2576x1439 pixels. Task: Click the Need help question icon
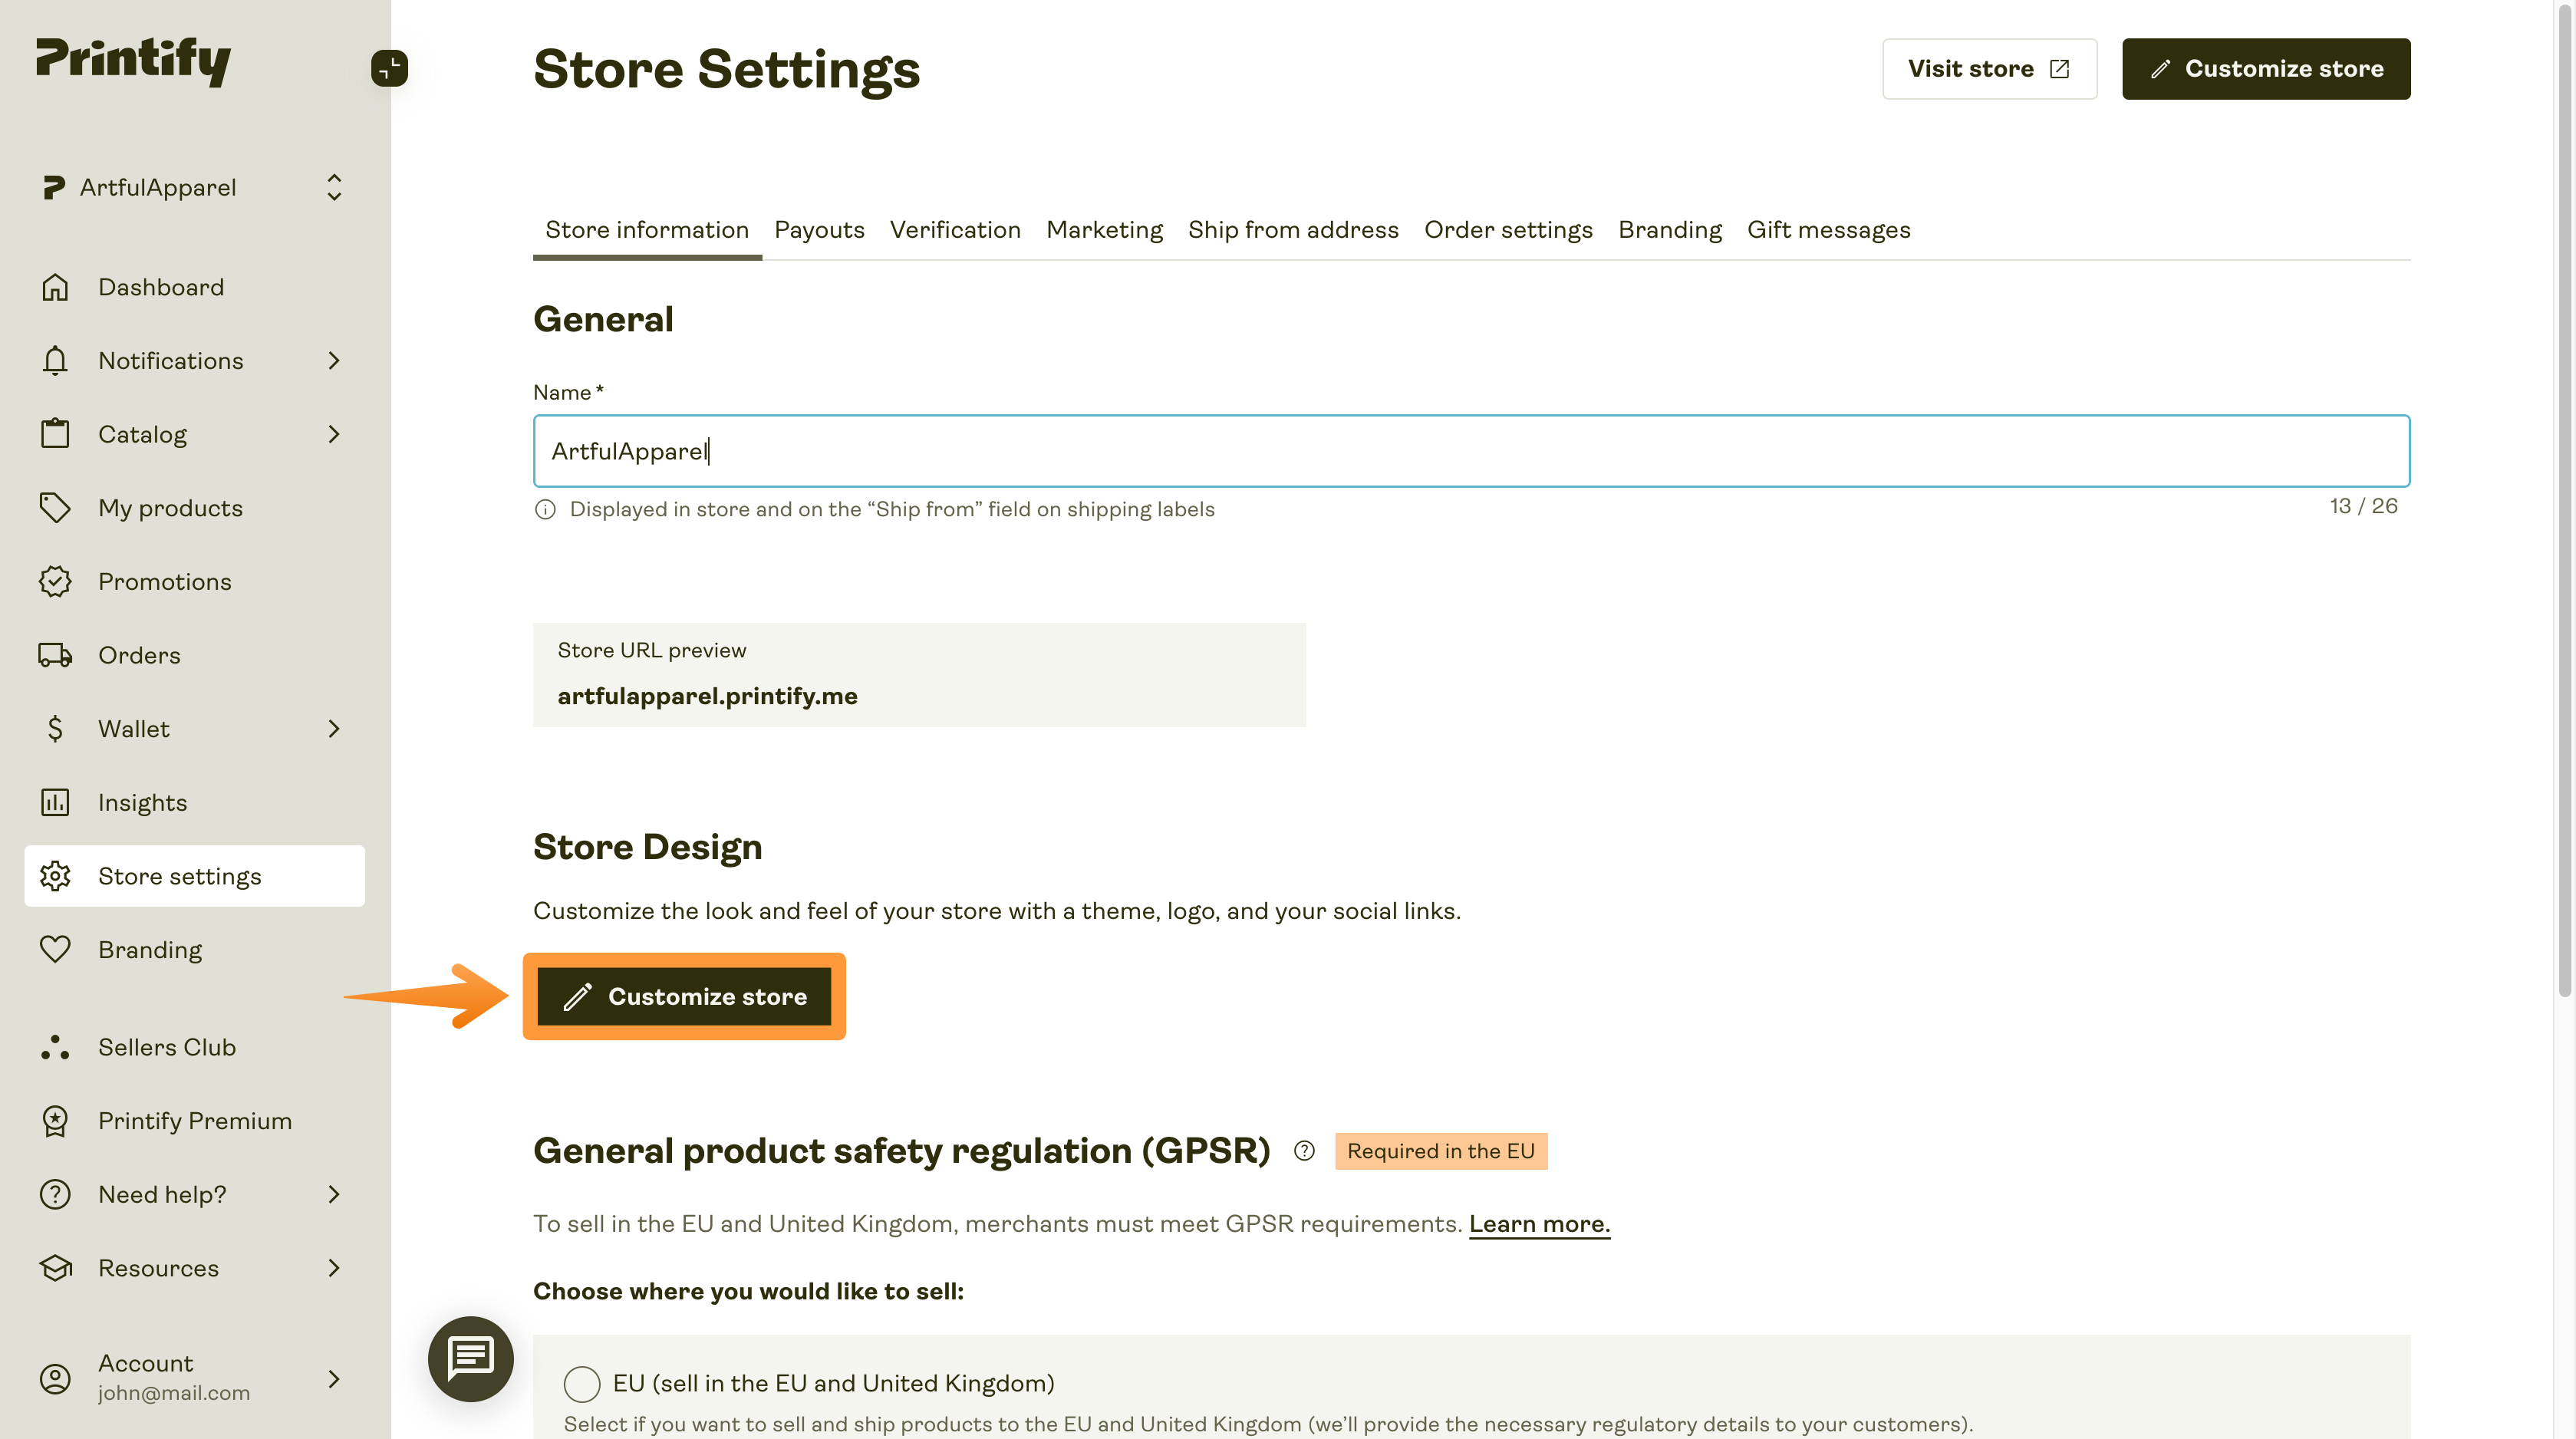click(55, 1194)
